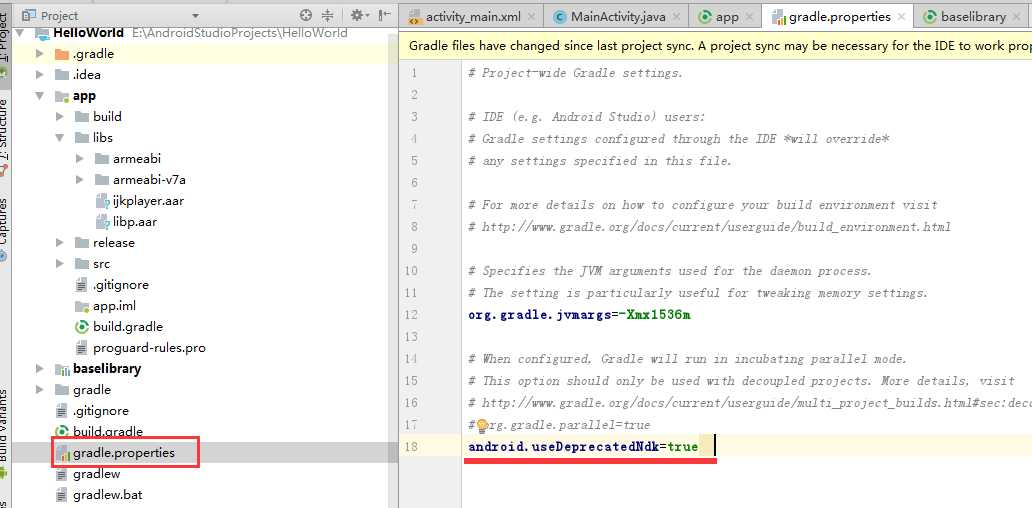1032x508 pixels.
Task: Select the libp.aar file
Action: pyautogui.click(x=135, y=222)
